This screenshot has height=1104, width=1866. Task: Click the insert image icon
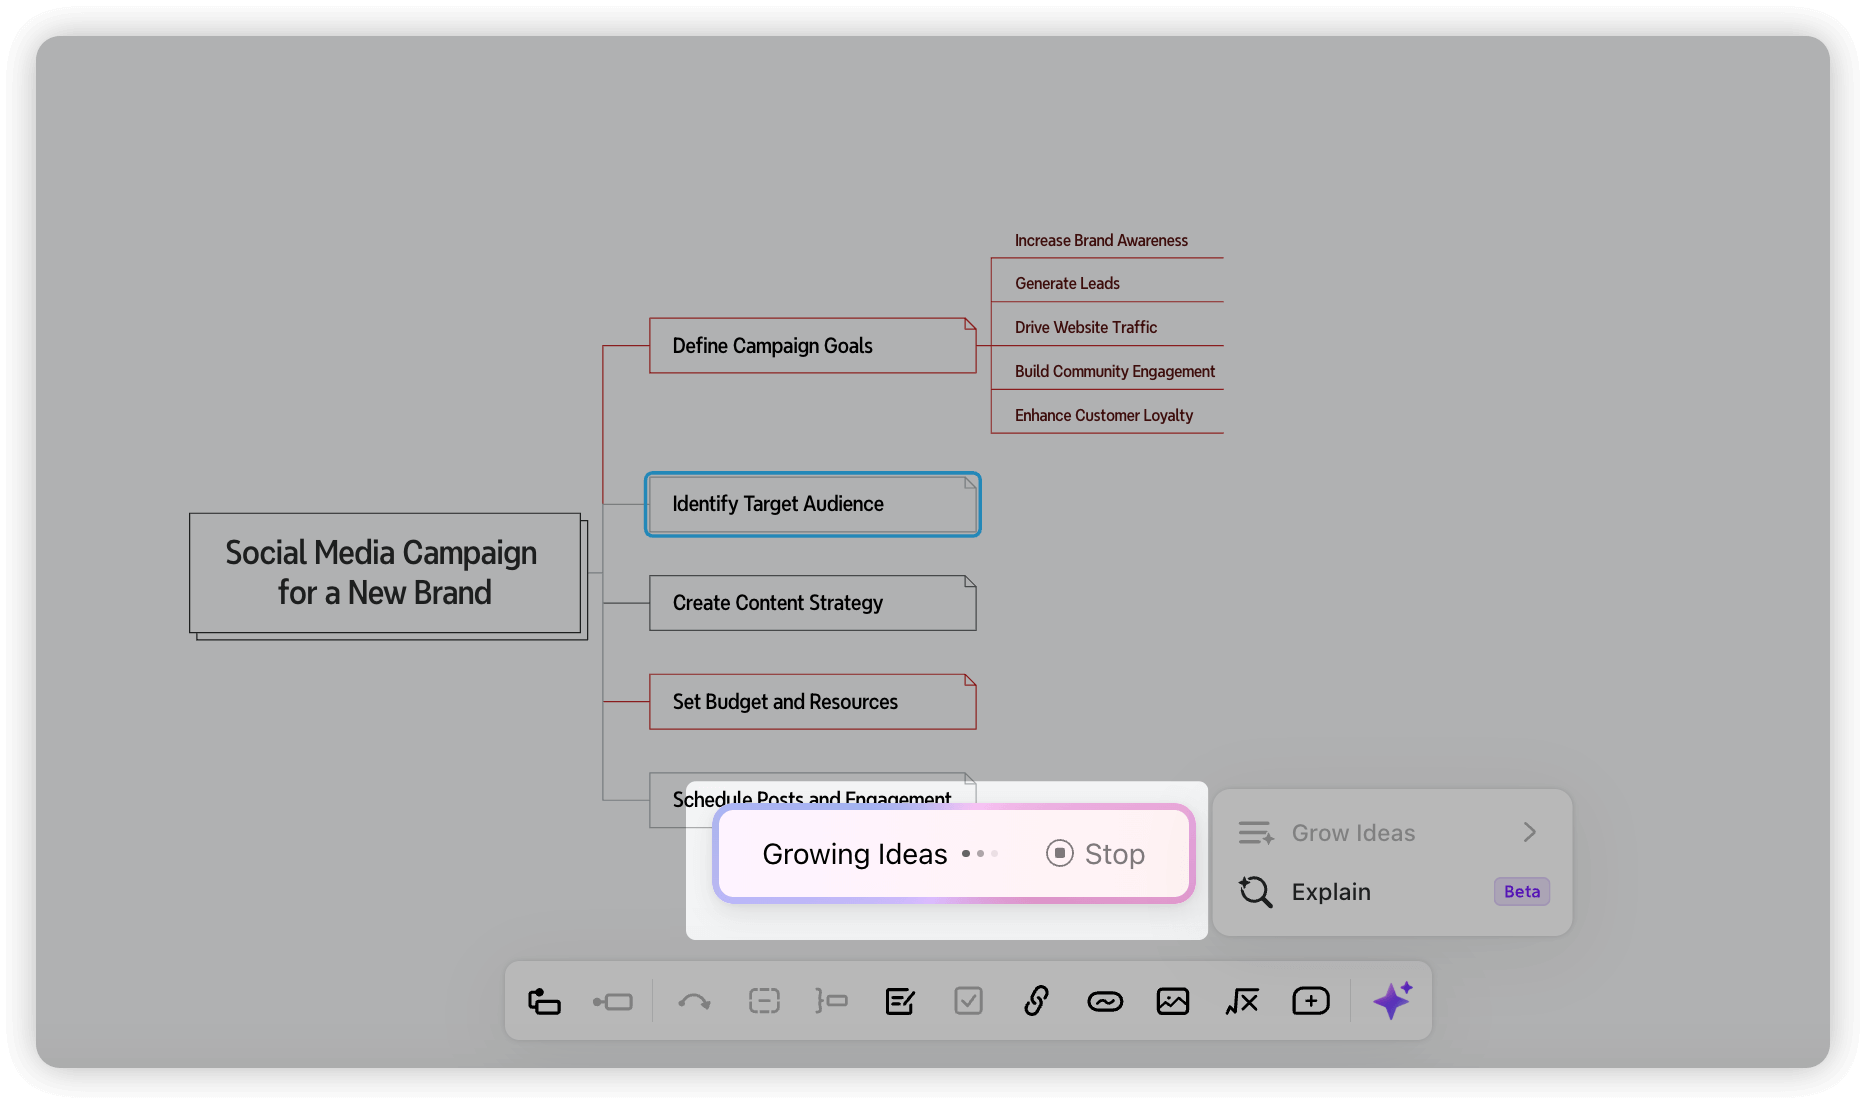[1173, 1001]
